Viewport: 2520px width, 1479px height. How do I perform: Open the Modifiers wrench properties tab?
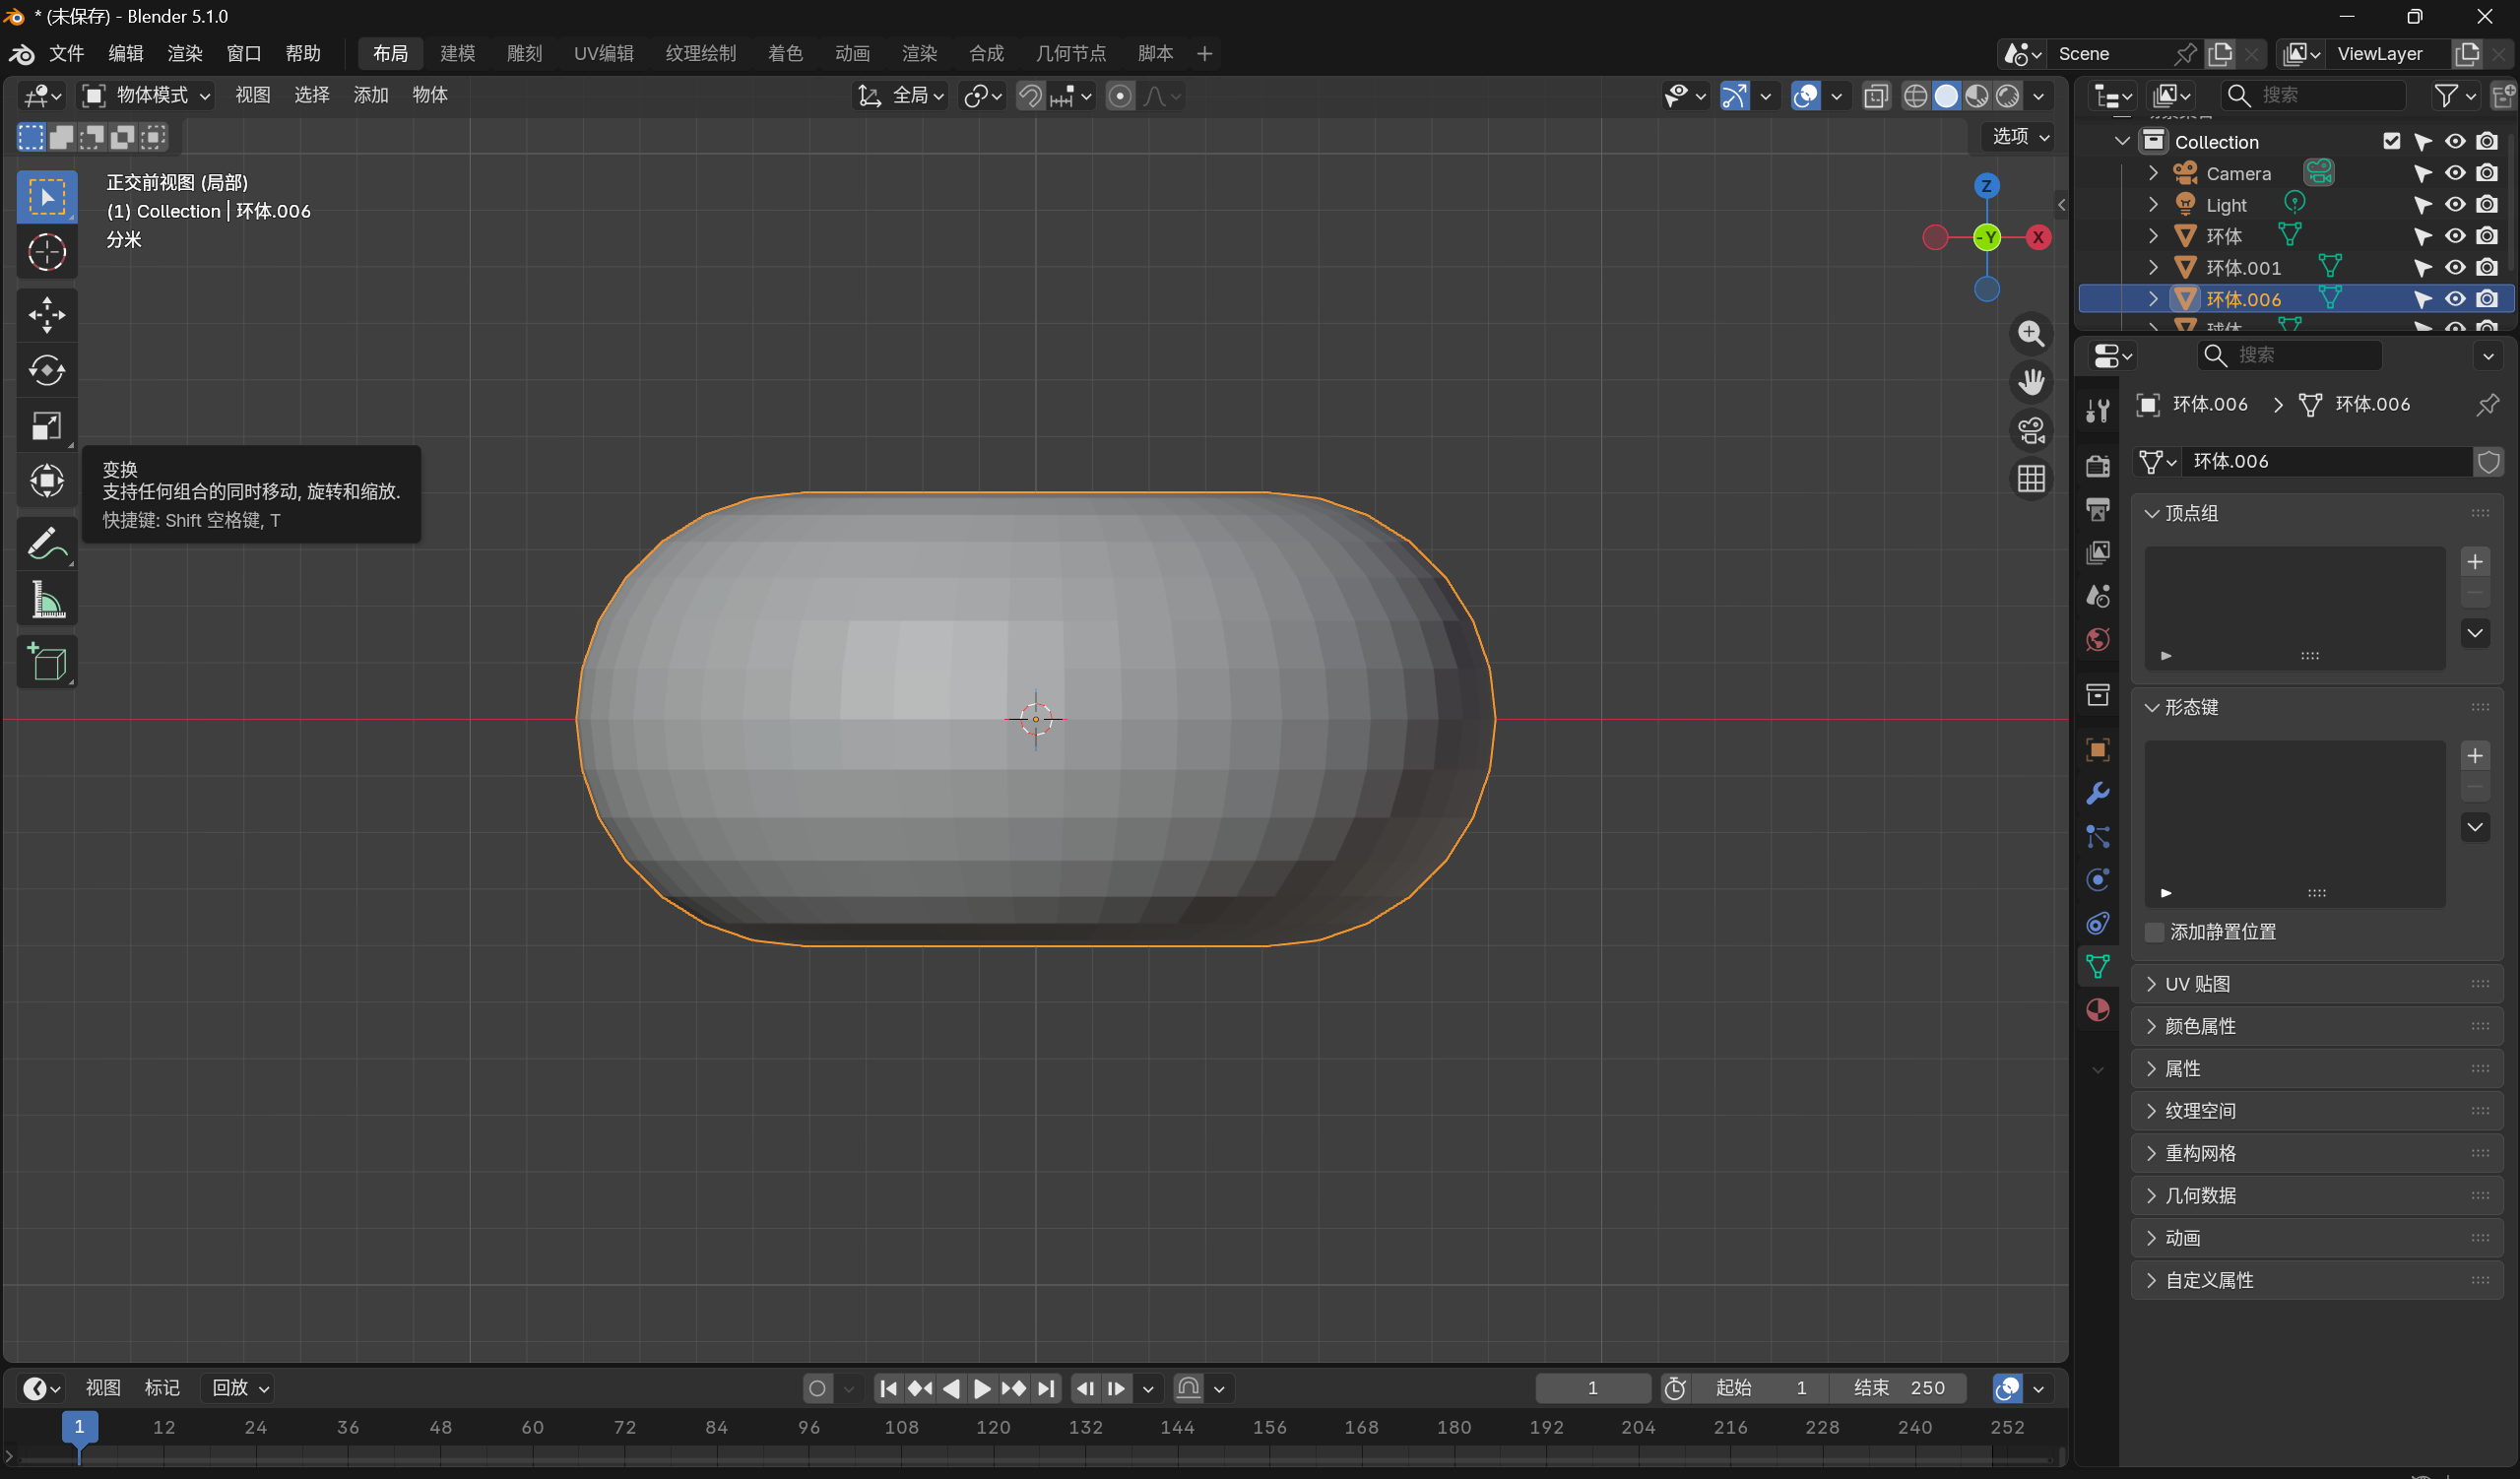coord(2098,794)
